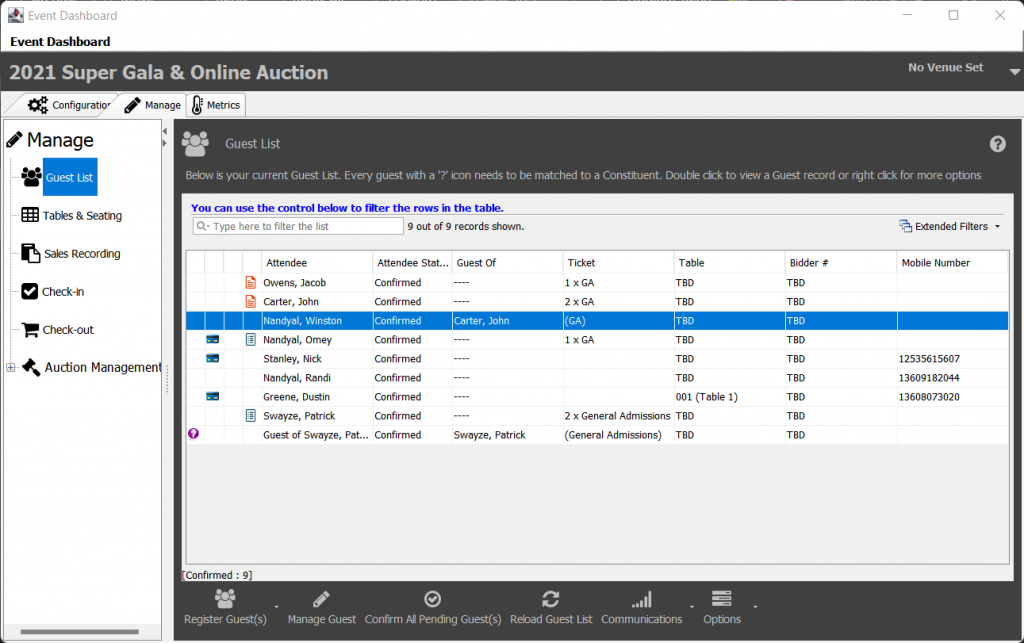Click the purple question mark icon for unmatched guest
The height and width of the screenshot is (643, 1024).
[193, 433]
